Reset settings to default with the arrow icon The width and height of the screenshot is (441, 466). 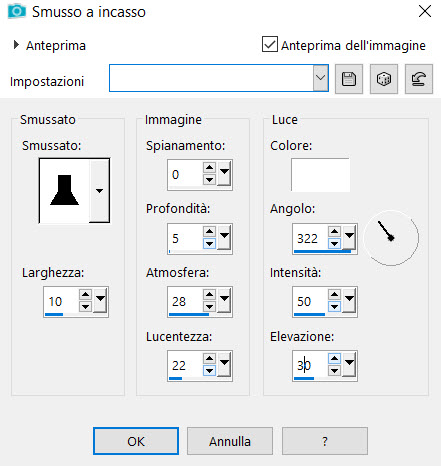[419, 79]
